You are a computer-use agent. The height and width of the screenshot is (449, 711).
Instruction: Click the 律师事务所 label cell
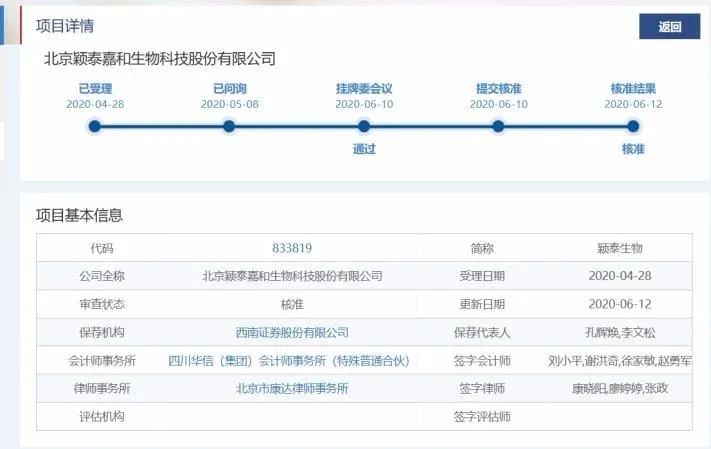[102, 389]
